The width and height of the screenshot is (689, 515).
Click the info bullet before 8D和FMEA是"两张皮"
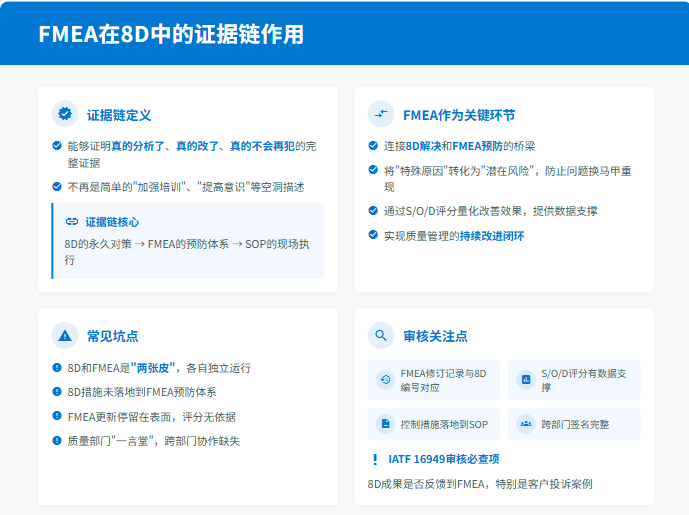coord(57,368)
